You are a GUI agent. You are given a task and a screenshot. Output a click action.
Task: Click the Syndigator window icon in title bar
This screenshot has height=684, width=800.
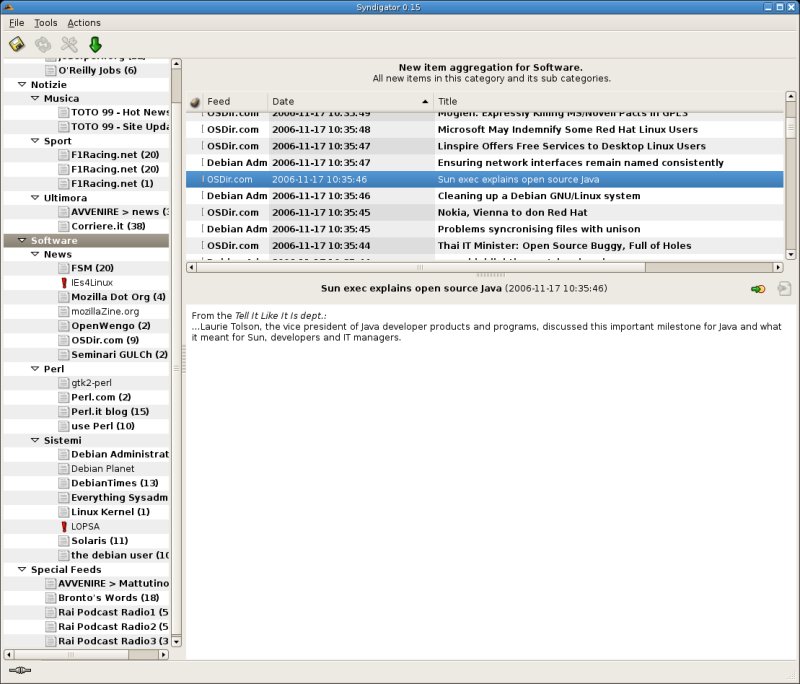[x=8, y=7]
